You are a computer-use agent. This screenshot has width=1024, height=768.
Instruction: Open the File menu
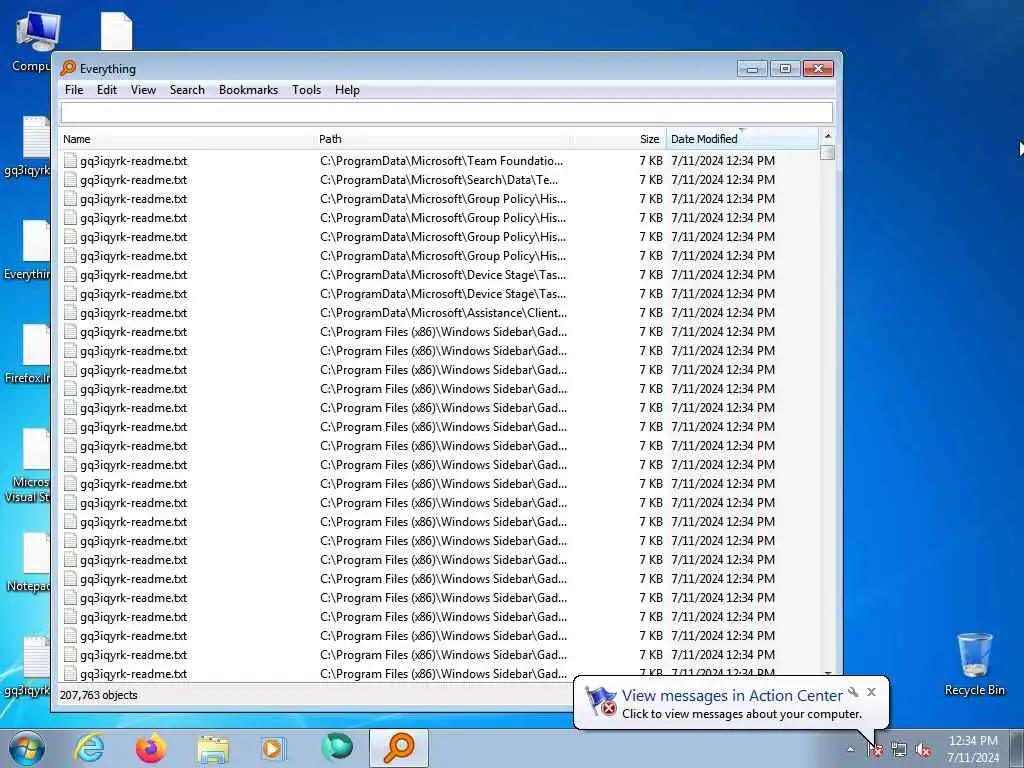point(74,90)
